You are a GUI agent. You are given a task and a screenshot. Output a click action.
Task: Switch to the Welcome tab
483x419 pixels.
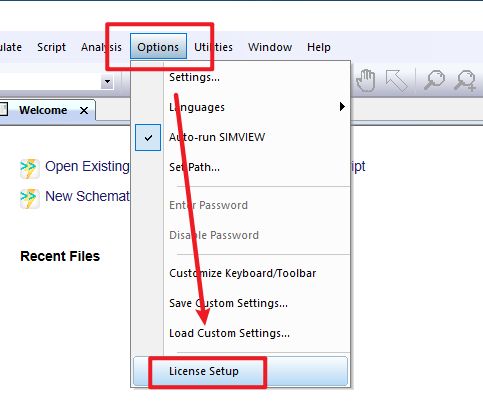(x=43, y=110)
